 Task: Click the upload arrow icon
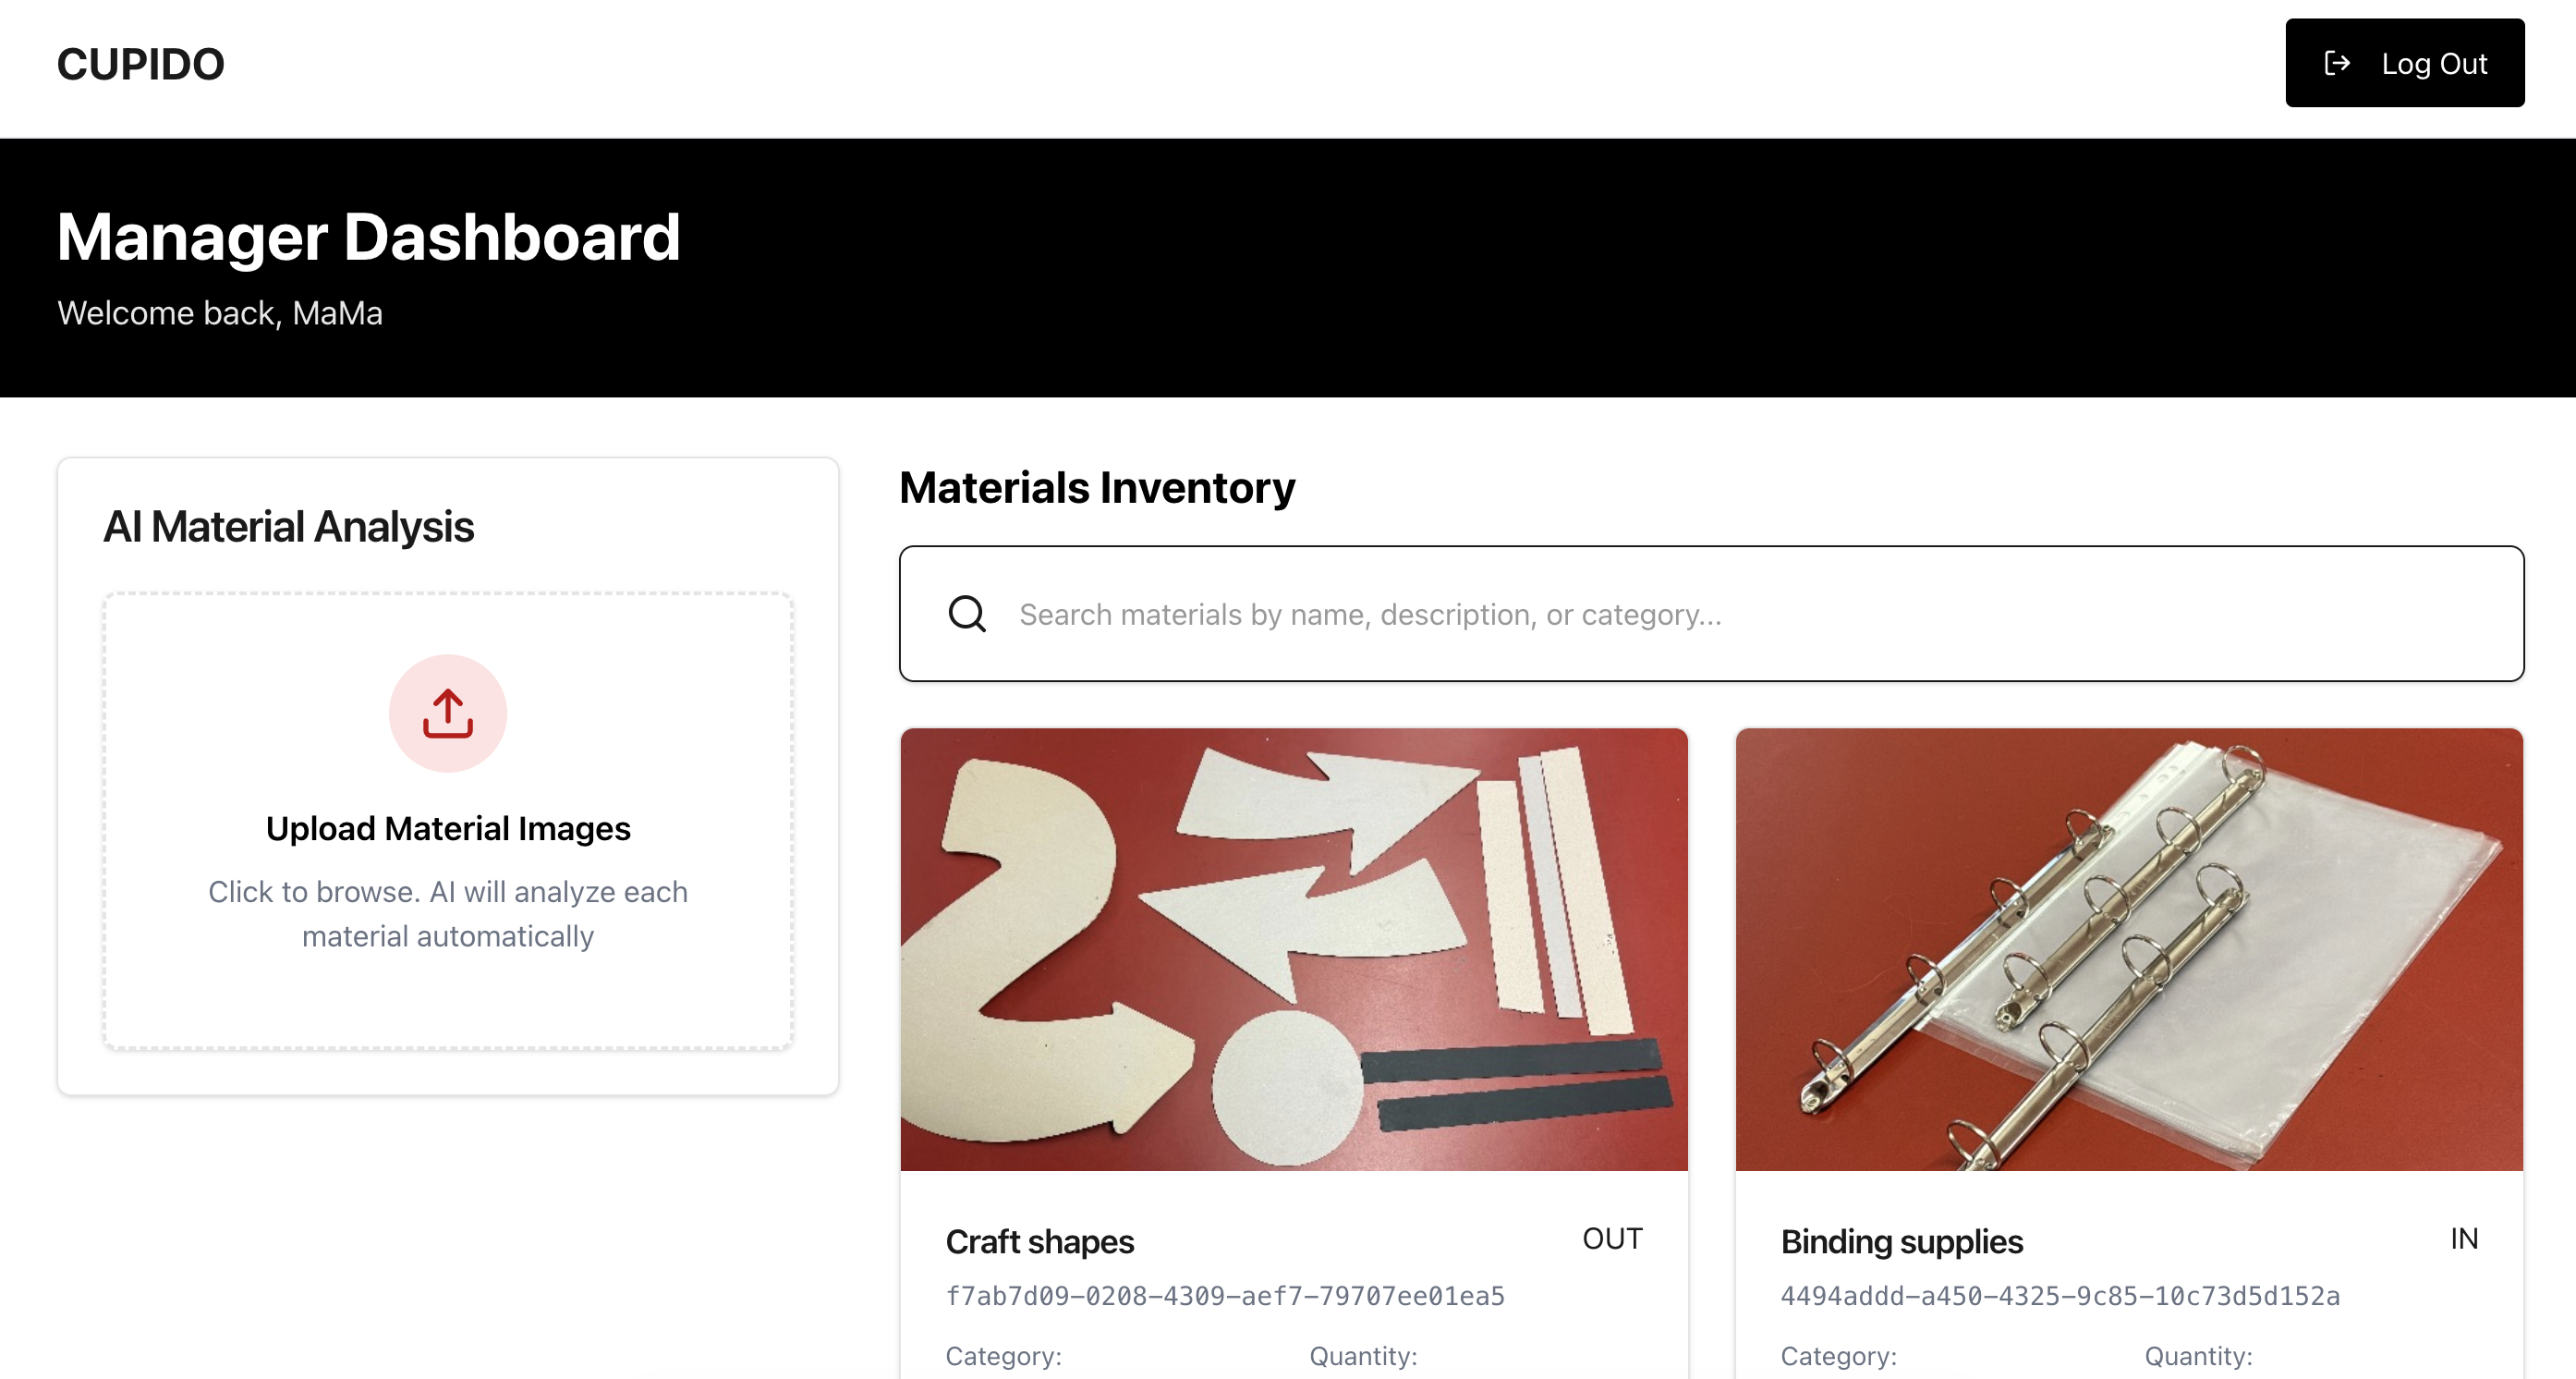click(447, 713)
